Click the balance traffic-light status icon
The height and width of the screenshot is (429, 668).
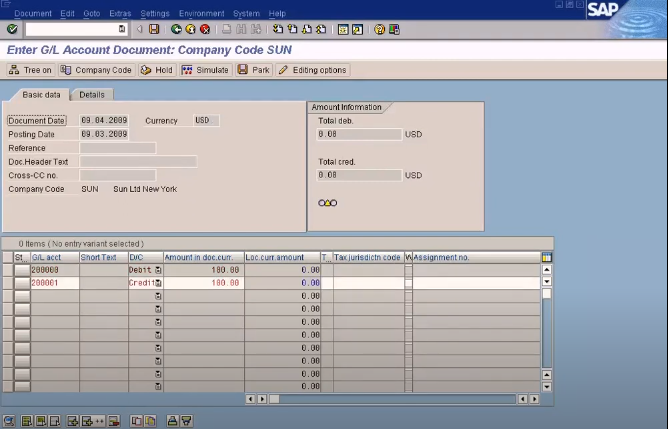point(327,203)
